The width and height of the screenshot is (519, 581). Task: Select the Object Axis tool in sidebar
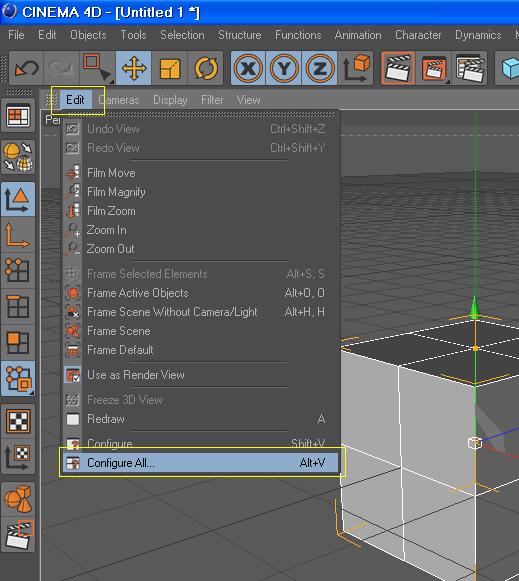[18, 235]
